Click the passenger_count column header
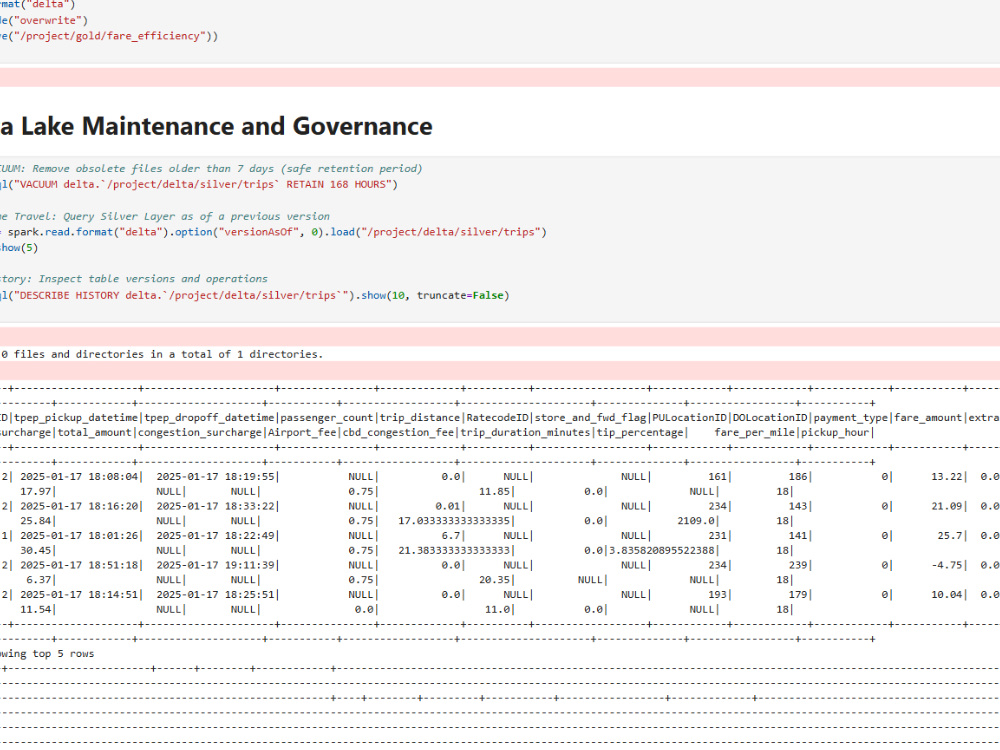 coord(327,418)
